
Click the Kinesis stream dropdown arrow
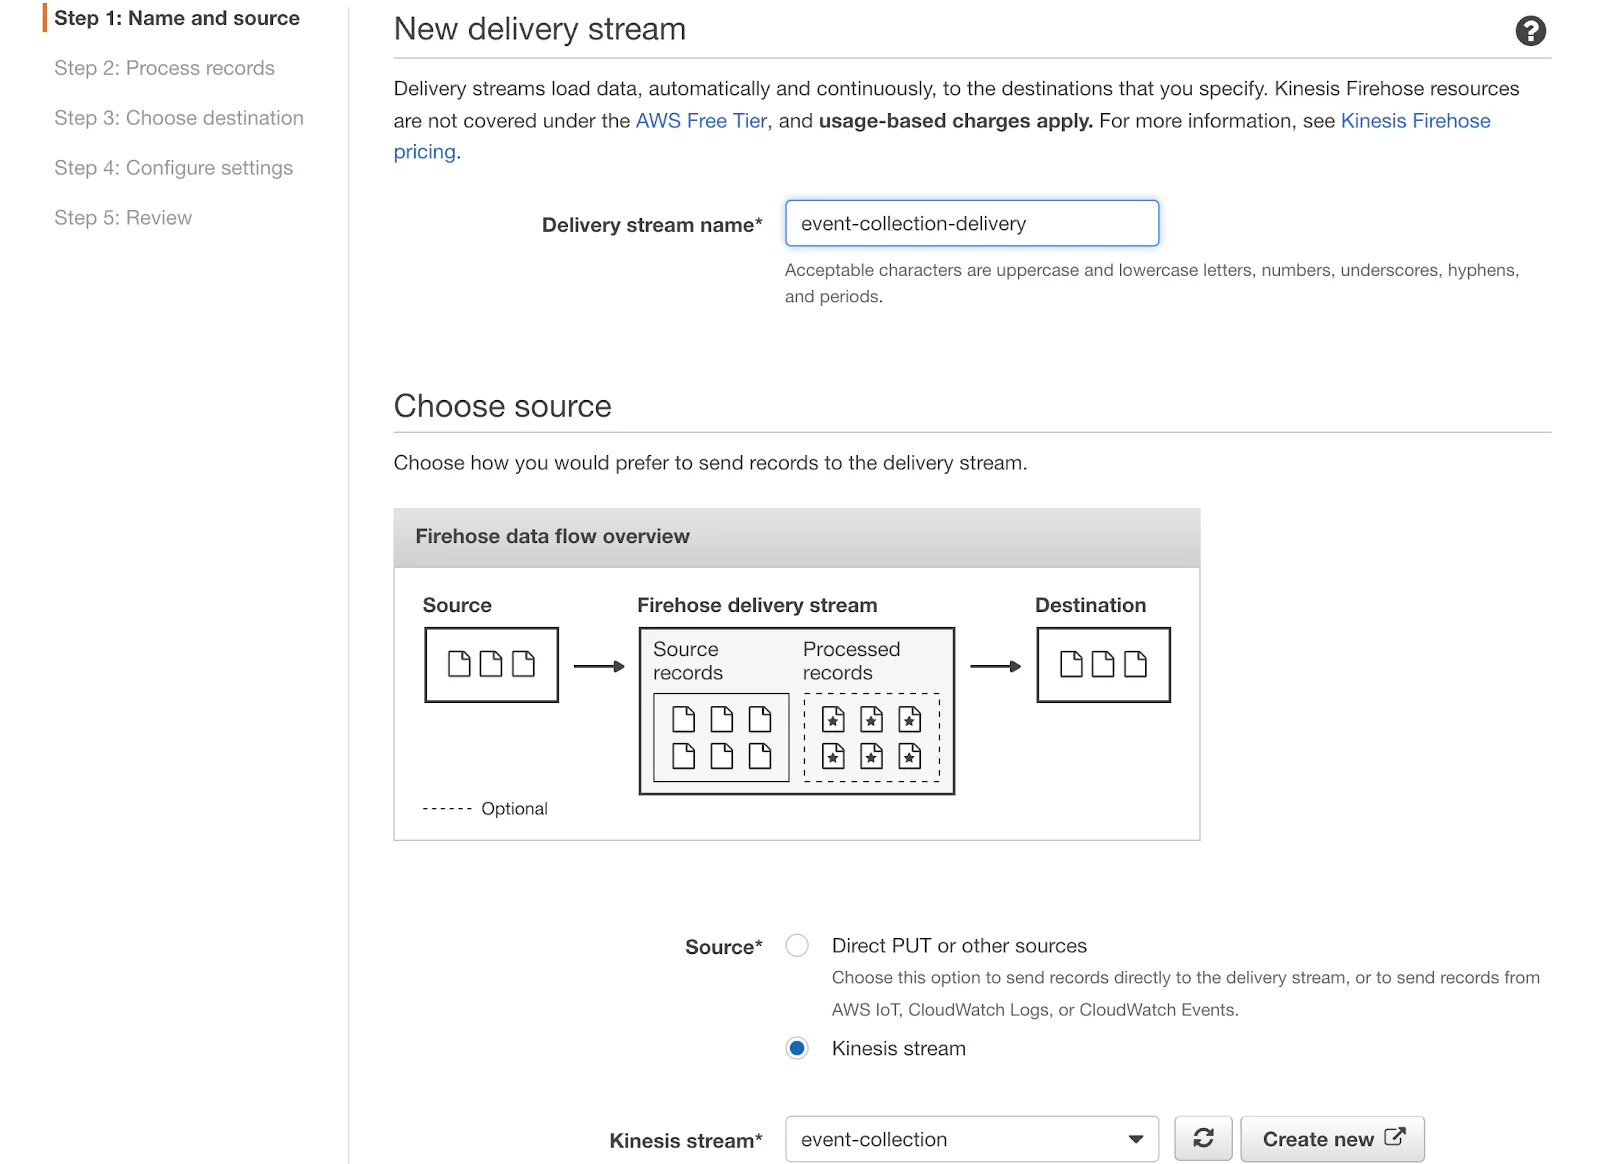point(1135,1139)
